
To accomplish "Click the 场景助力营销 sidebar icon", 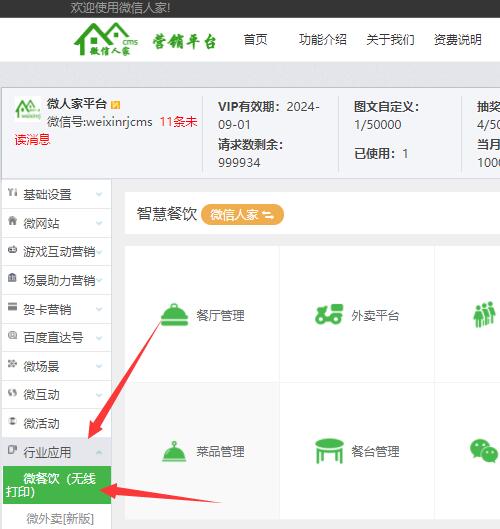I will click(x=12, y=278).
